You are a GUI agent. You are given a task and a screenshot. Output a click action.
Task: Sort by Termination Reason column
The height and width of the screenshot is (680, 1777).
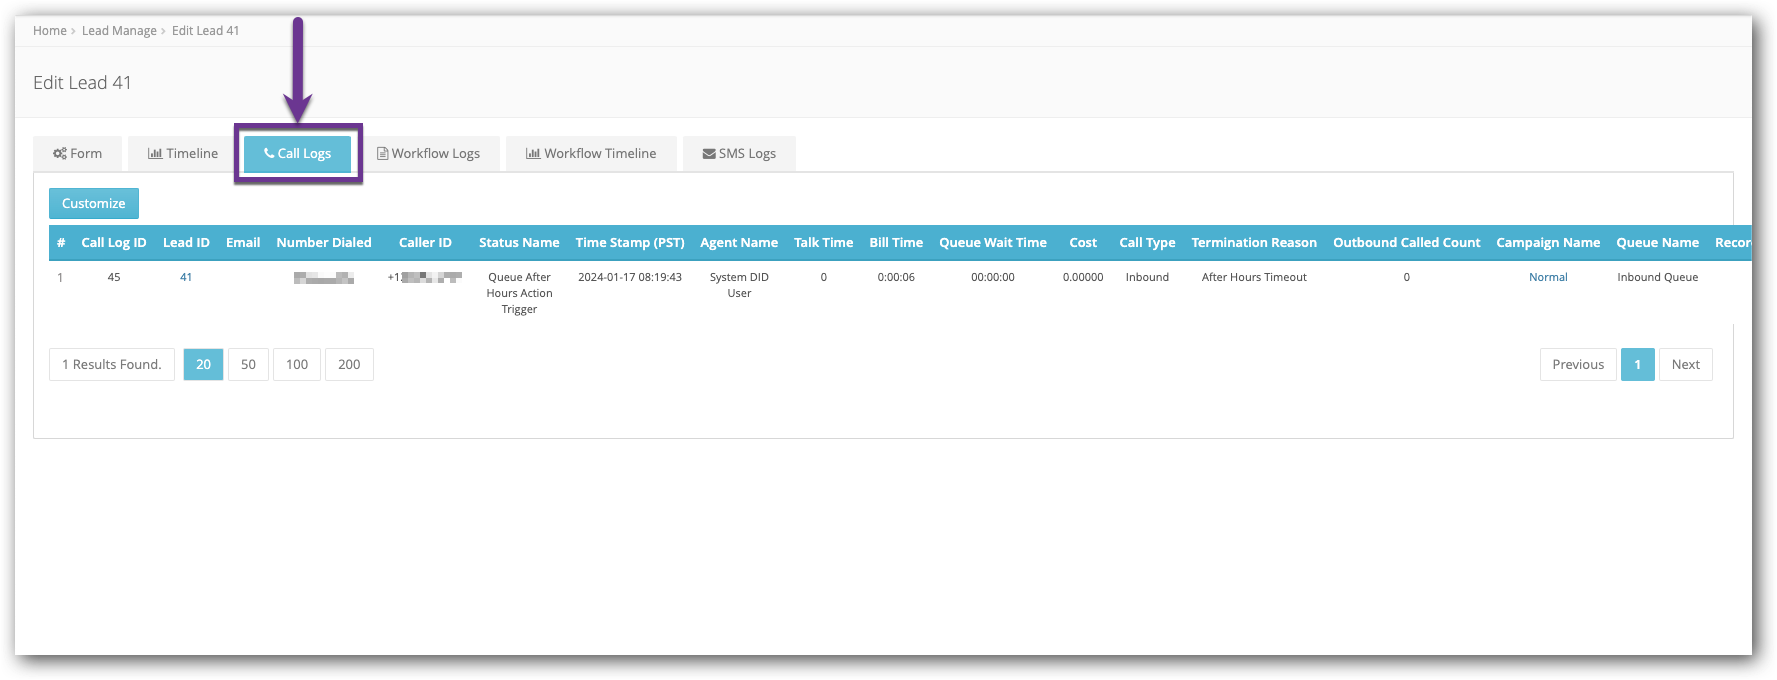[1254, 243]
